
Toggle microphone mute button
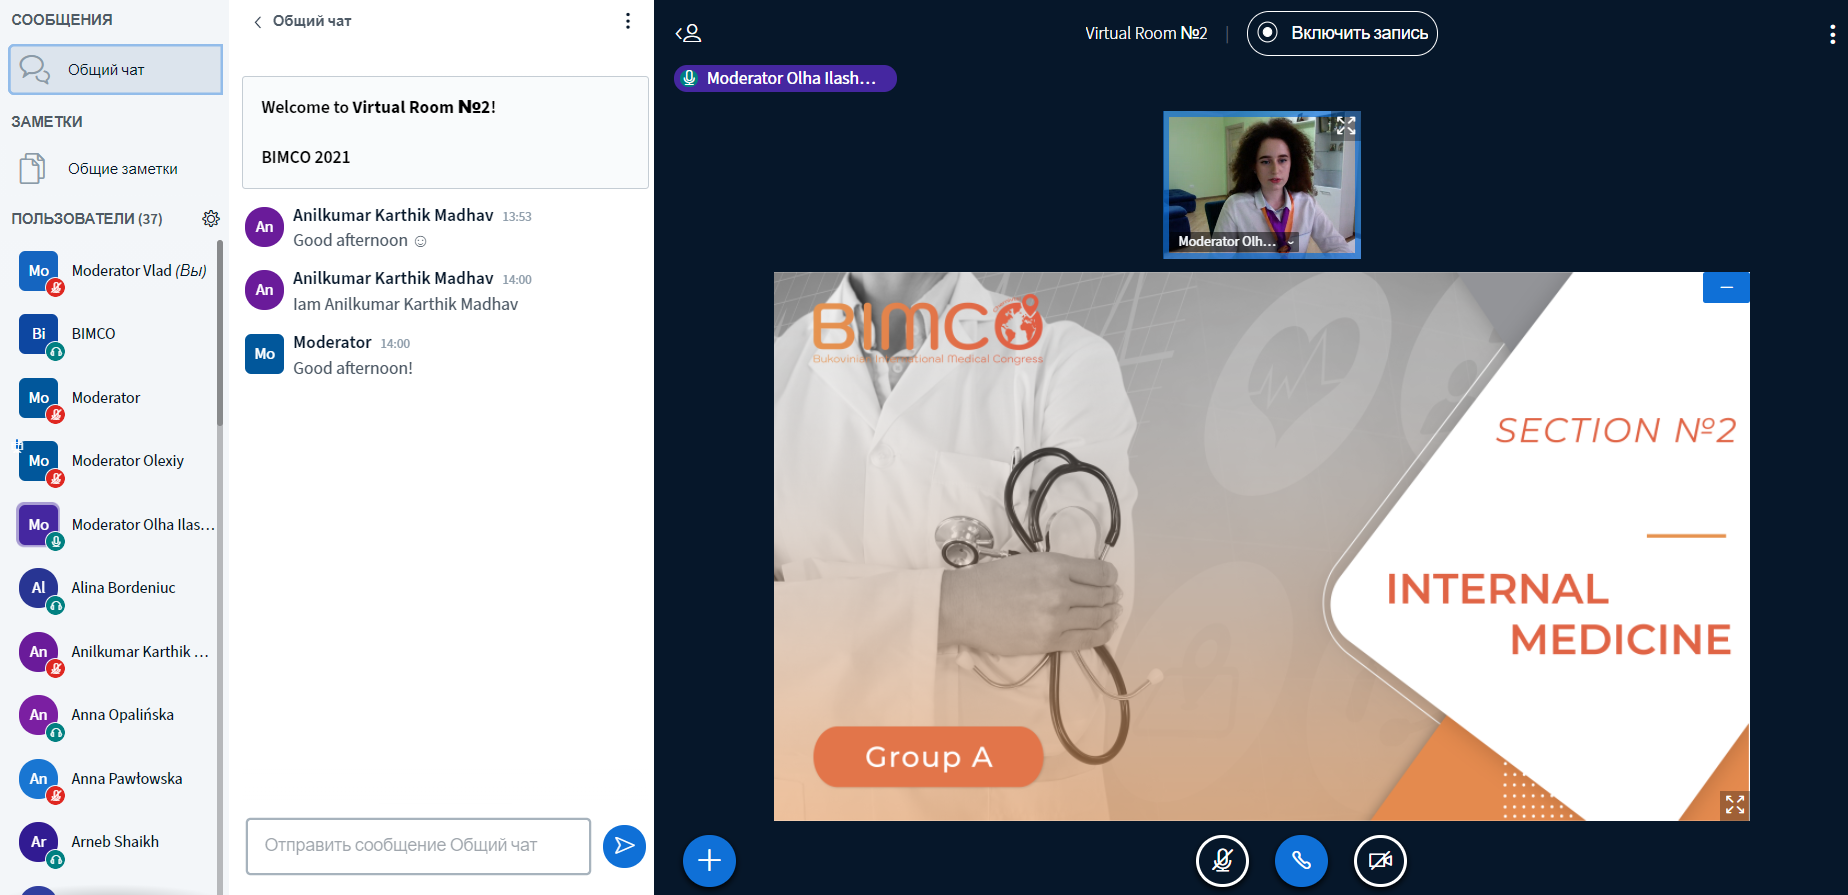tap(1222, 860)
